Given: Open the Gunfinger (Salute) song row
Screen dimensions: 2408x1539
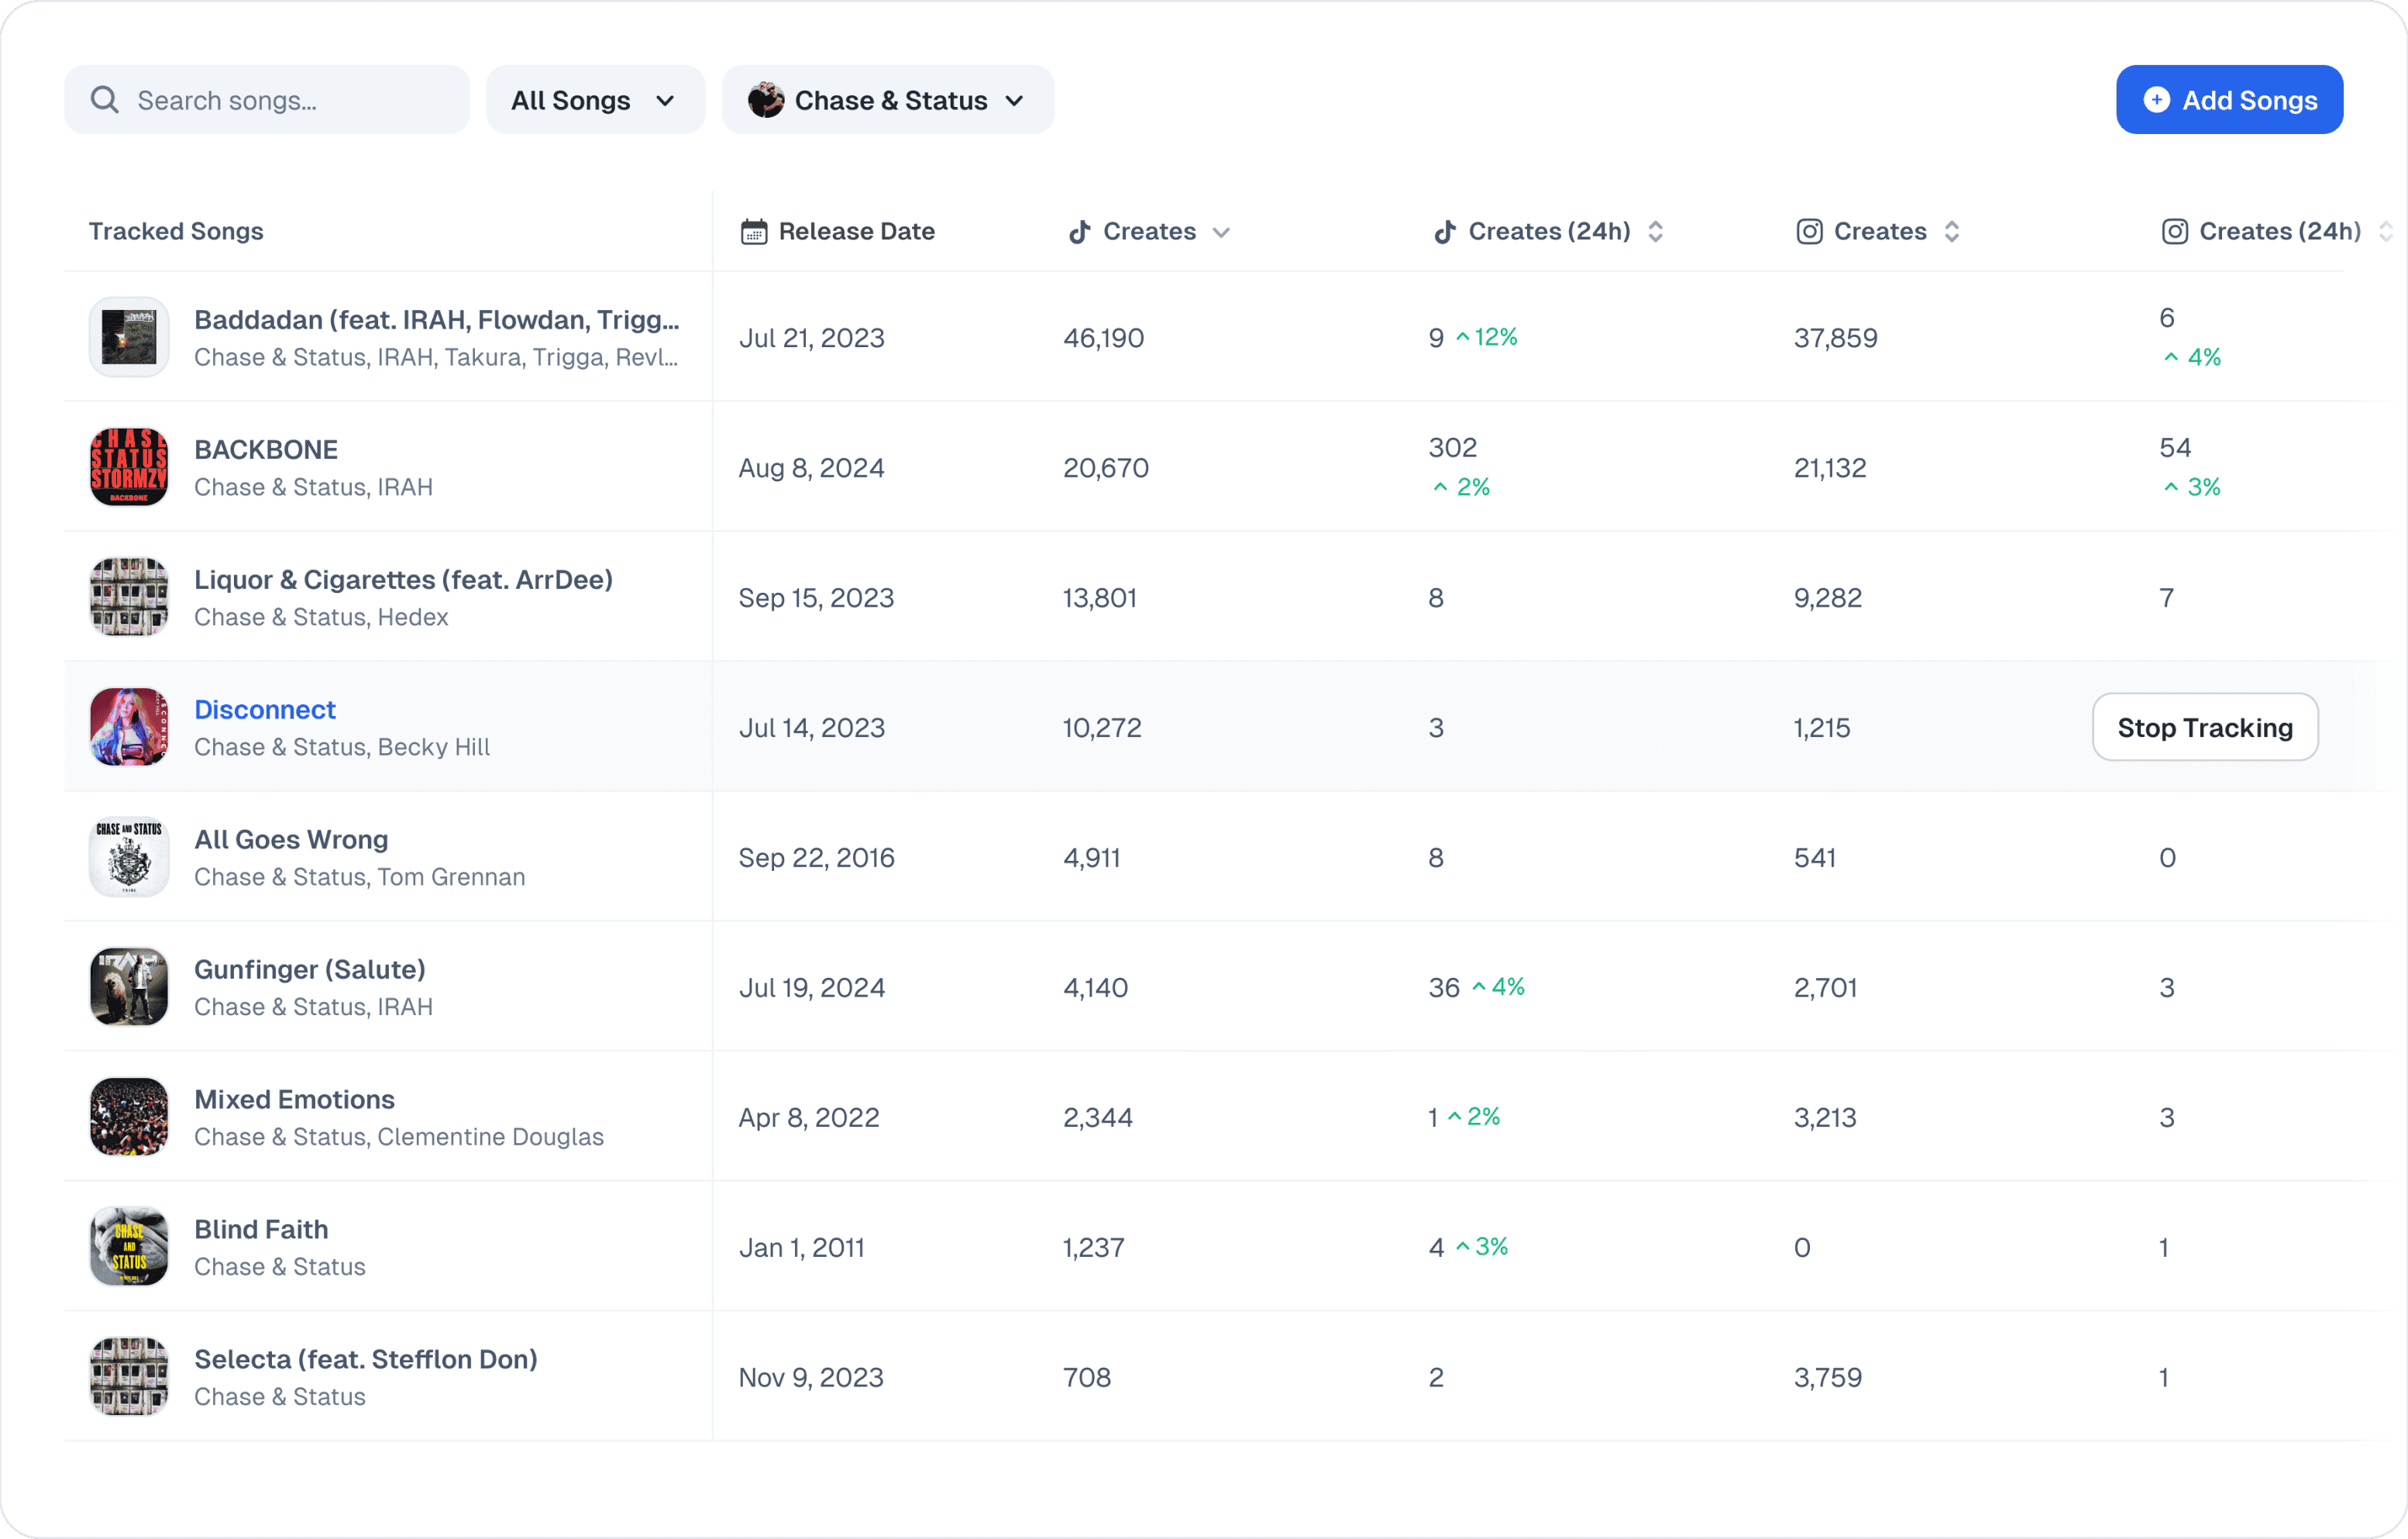Looking at the screenshot, I should pos(310,969).
